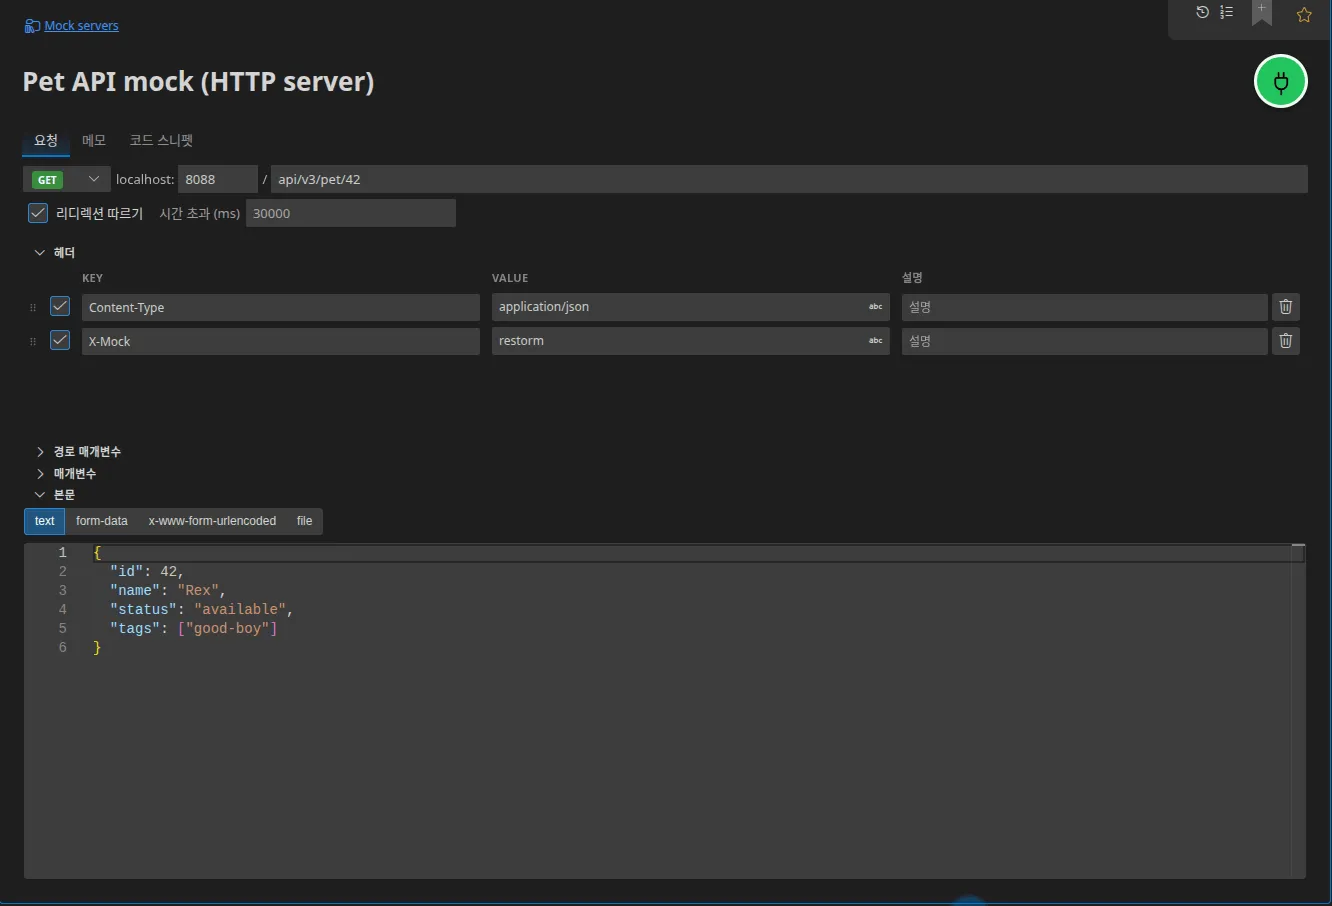Toggle the redirect follow checkbox
Image resolution: width=1332 pixels, height=906 pixels.
(38, 213)
